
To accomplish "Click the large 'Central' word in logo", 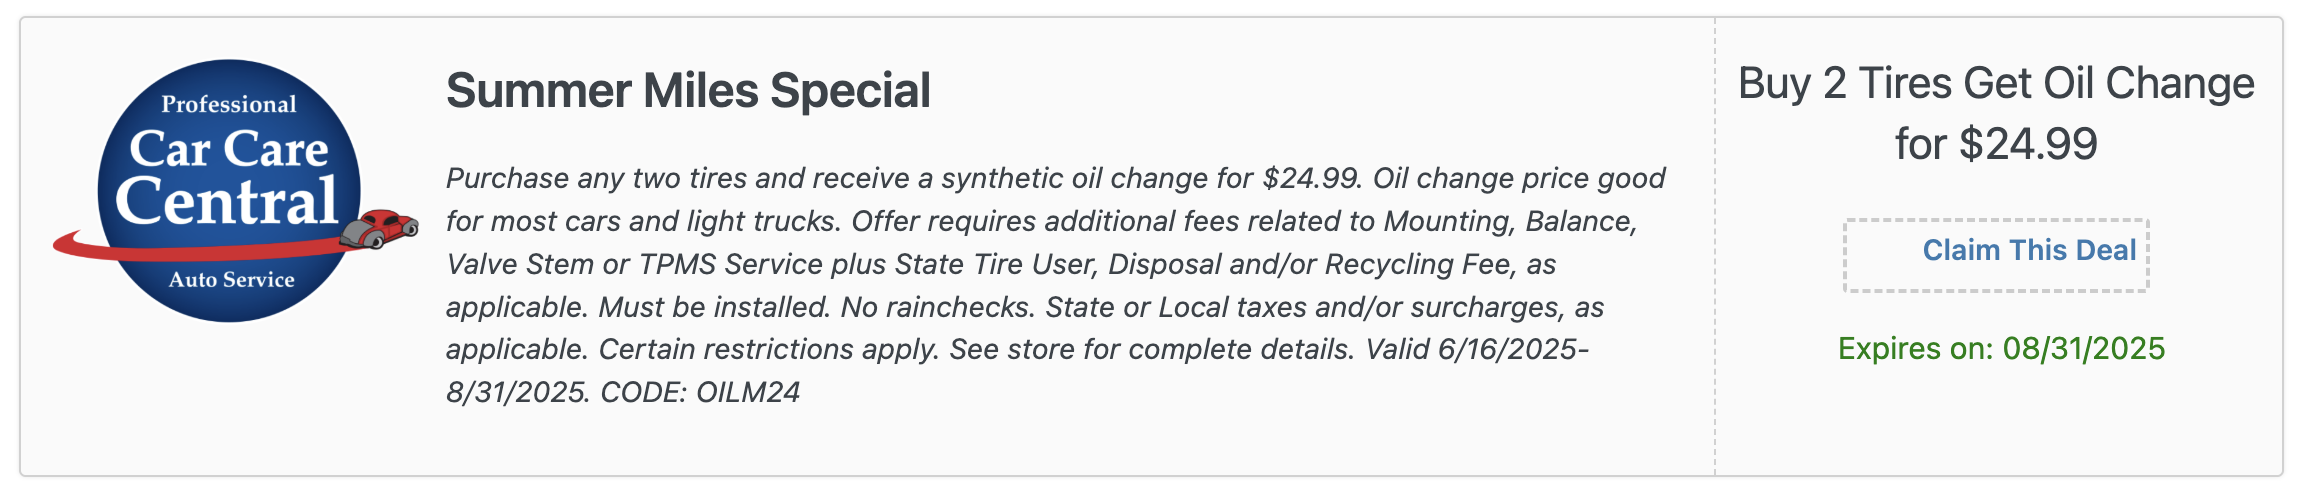I will point(227,201).
